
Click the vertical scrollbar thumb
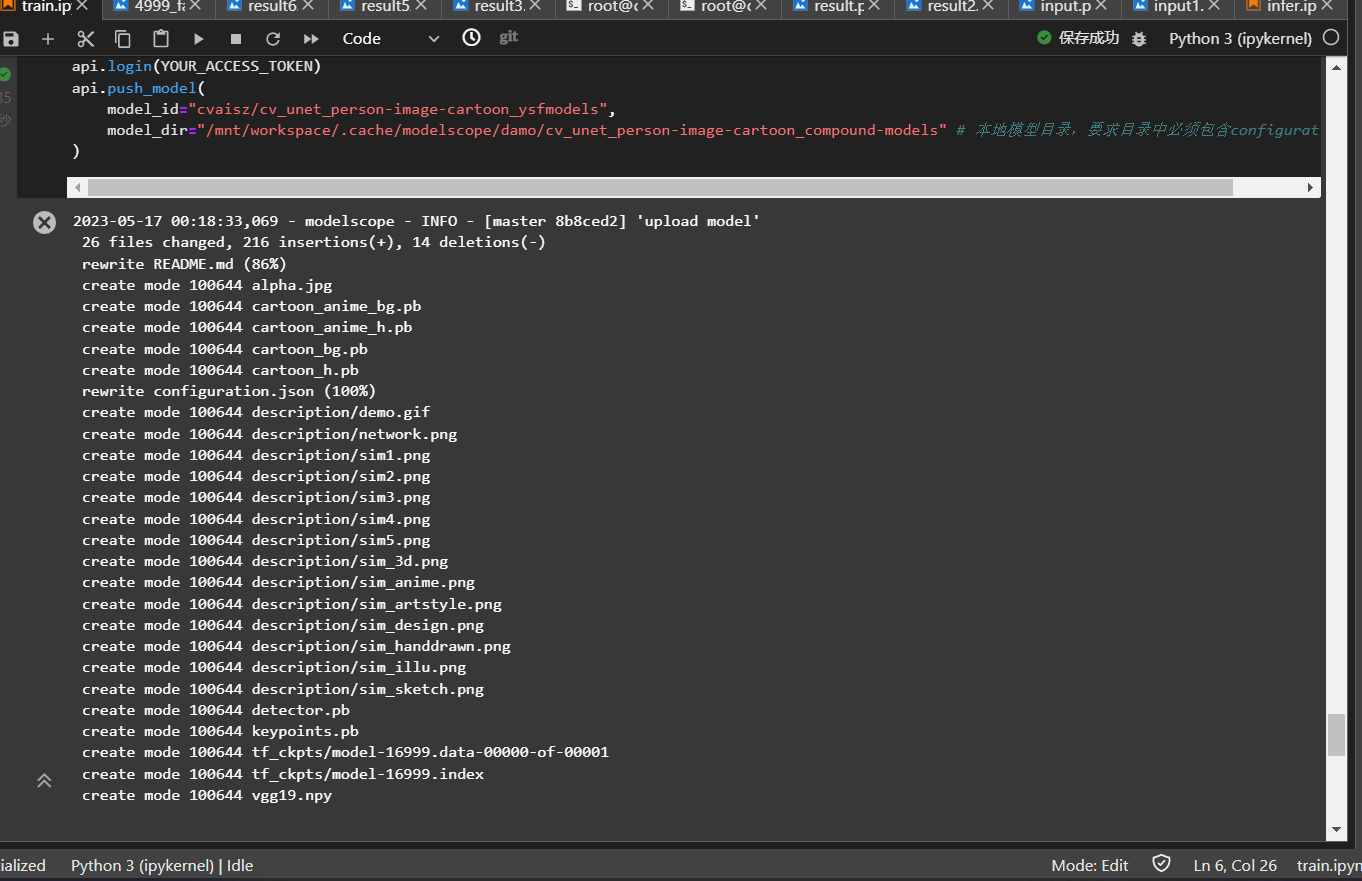point(1336,735)
